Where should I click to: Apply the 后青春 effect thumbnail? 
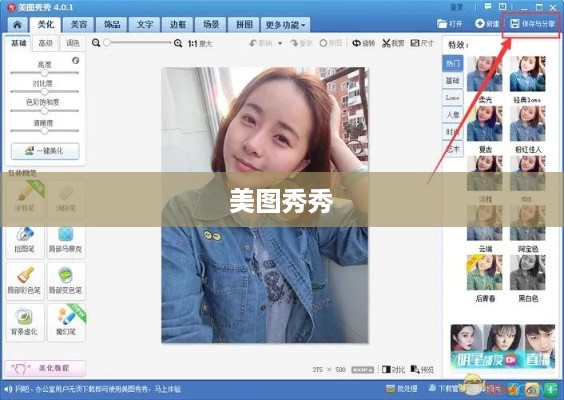(485, 273)
